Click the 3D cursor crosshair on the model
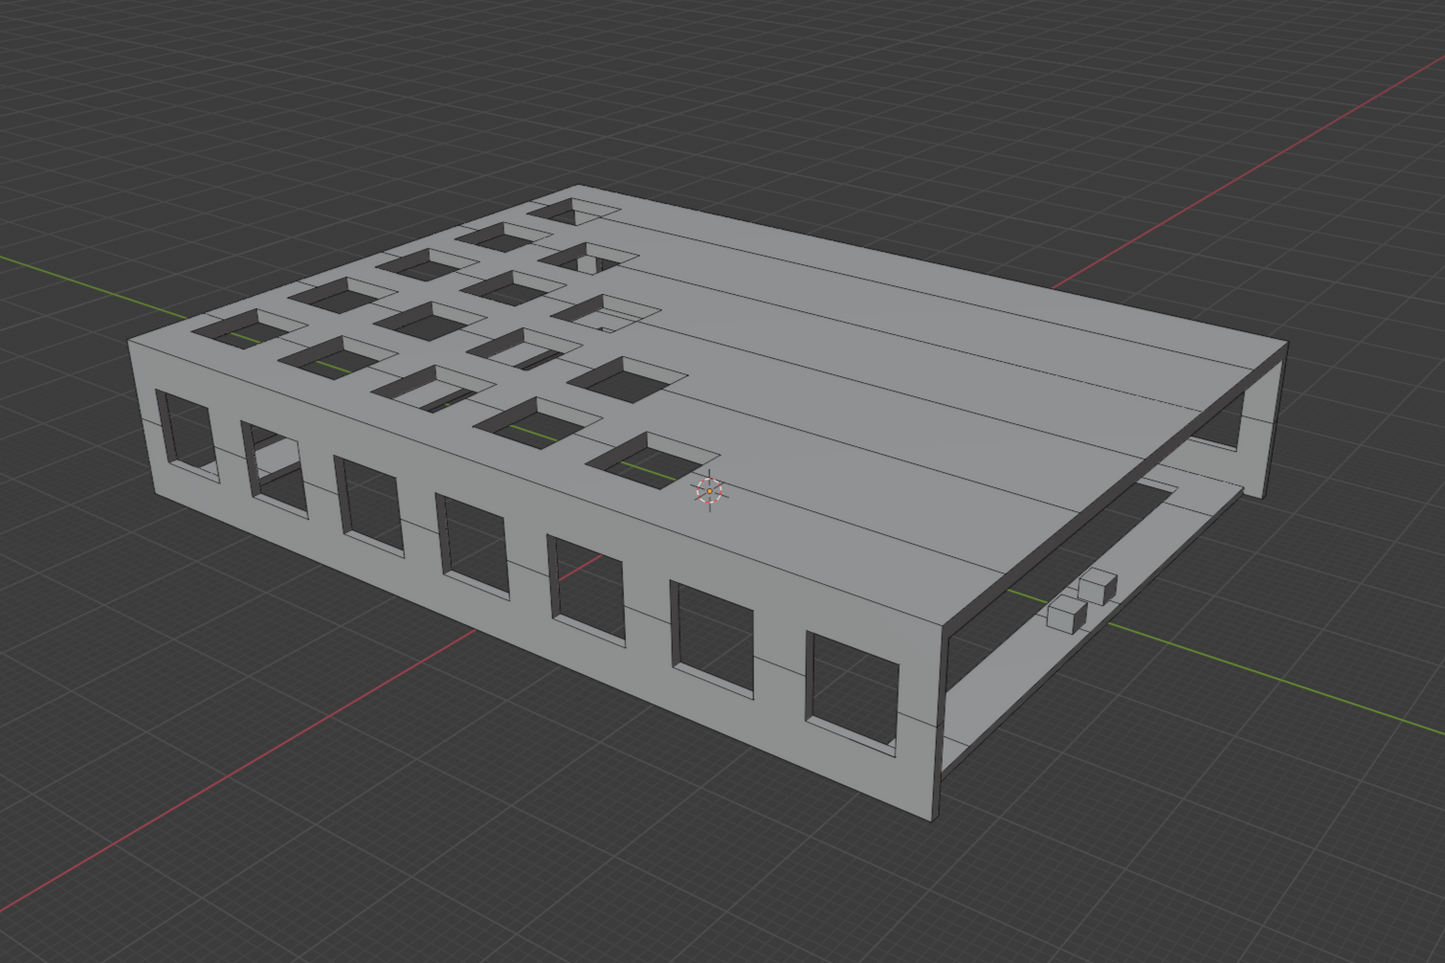The height and width of the screenshot is (963, 1445). point(709,491)
